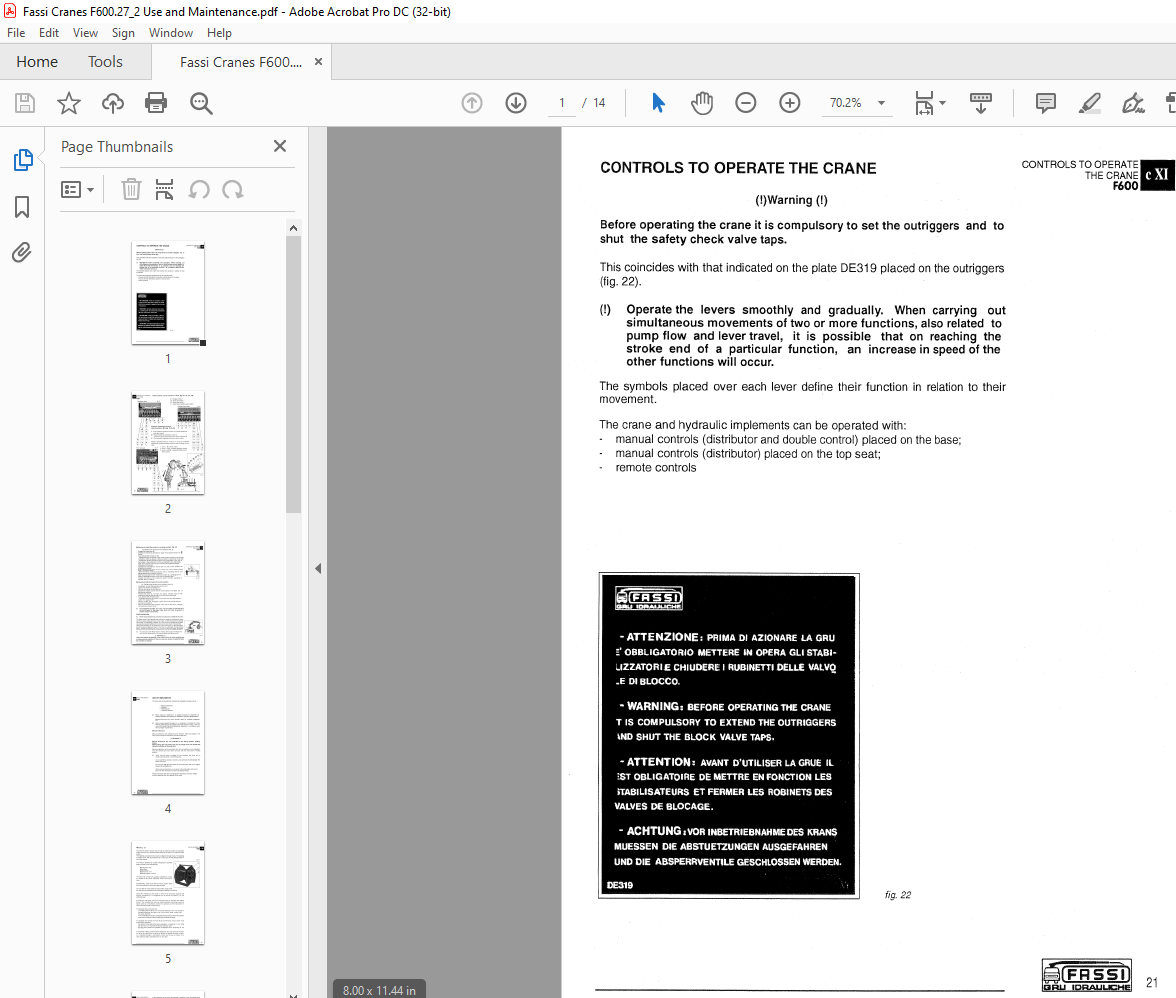Open the Edit menu

(x=49, y=32)
